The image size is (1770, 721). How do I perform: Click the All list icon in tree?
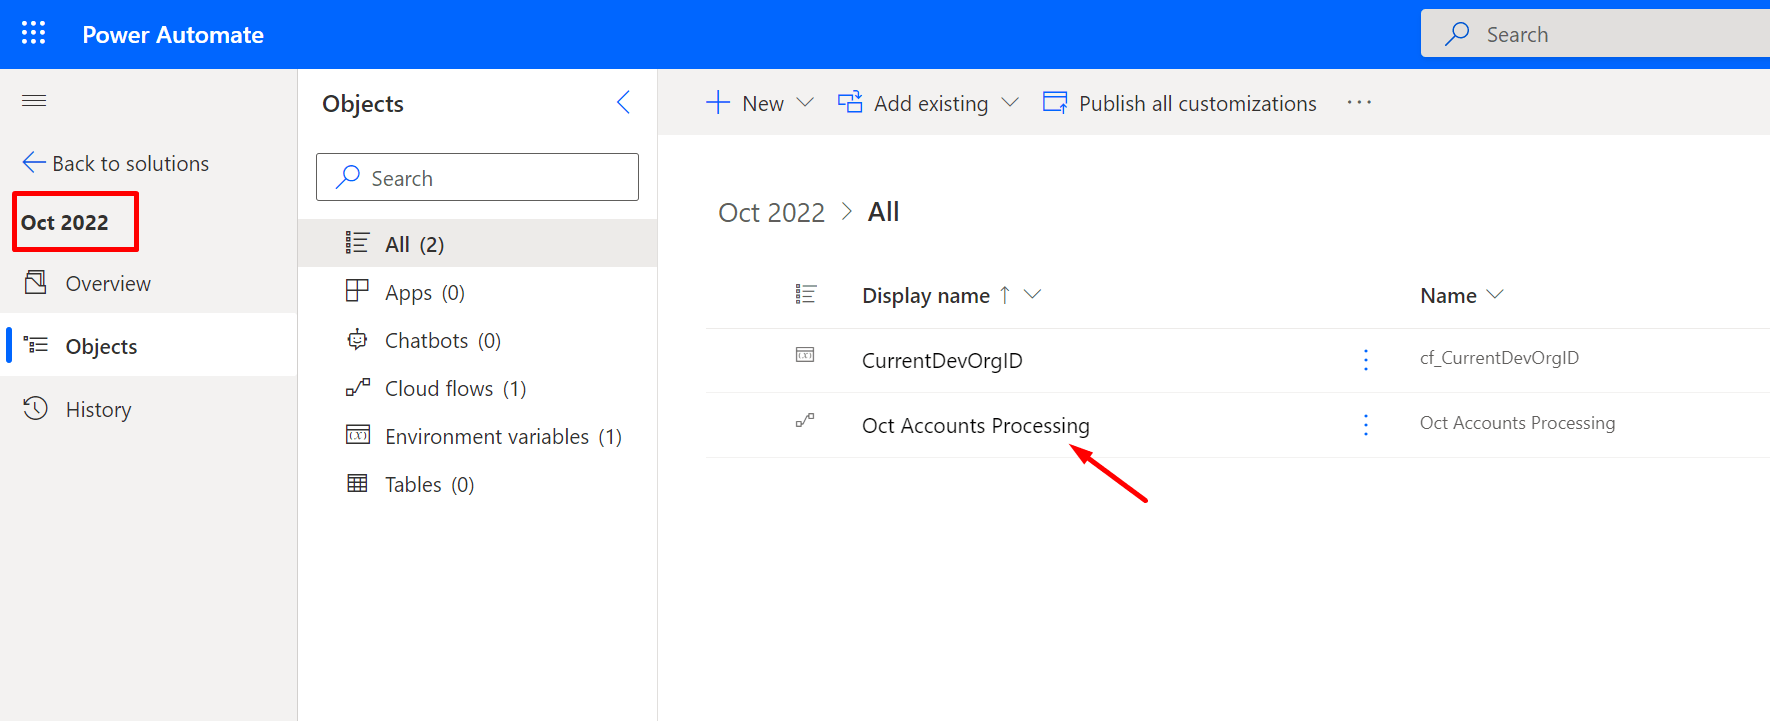tap(357, 242)
